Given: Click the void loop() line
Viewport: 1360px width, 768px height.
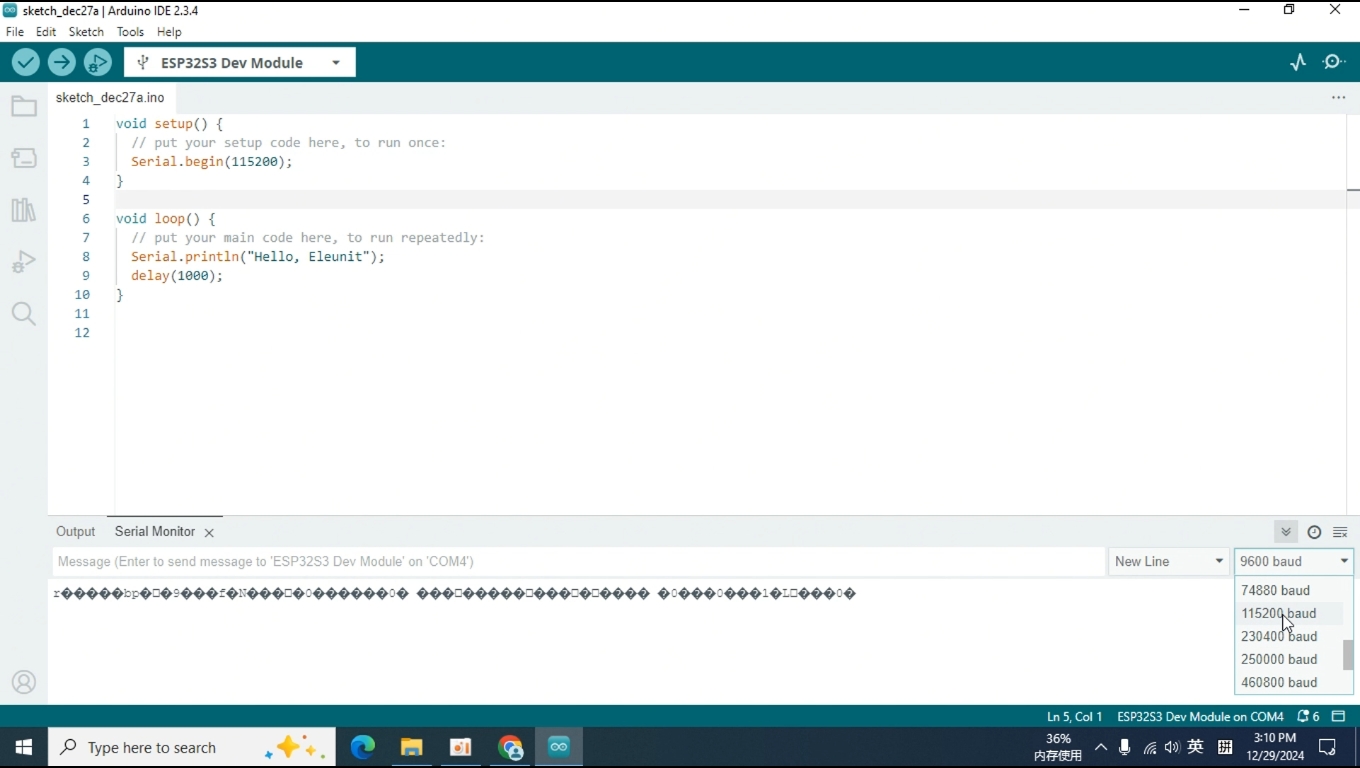Looking at the screenshot, I should tap(165, 219).
